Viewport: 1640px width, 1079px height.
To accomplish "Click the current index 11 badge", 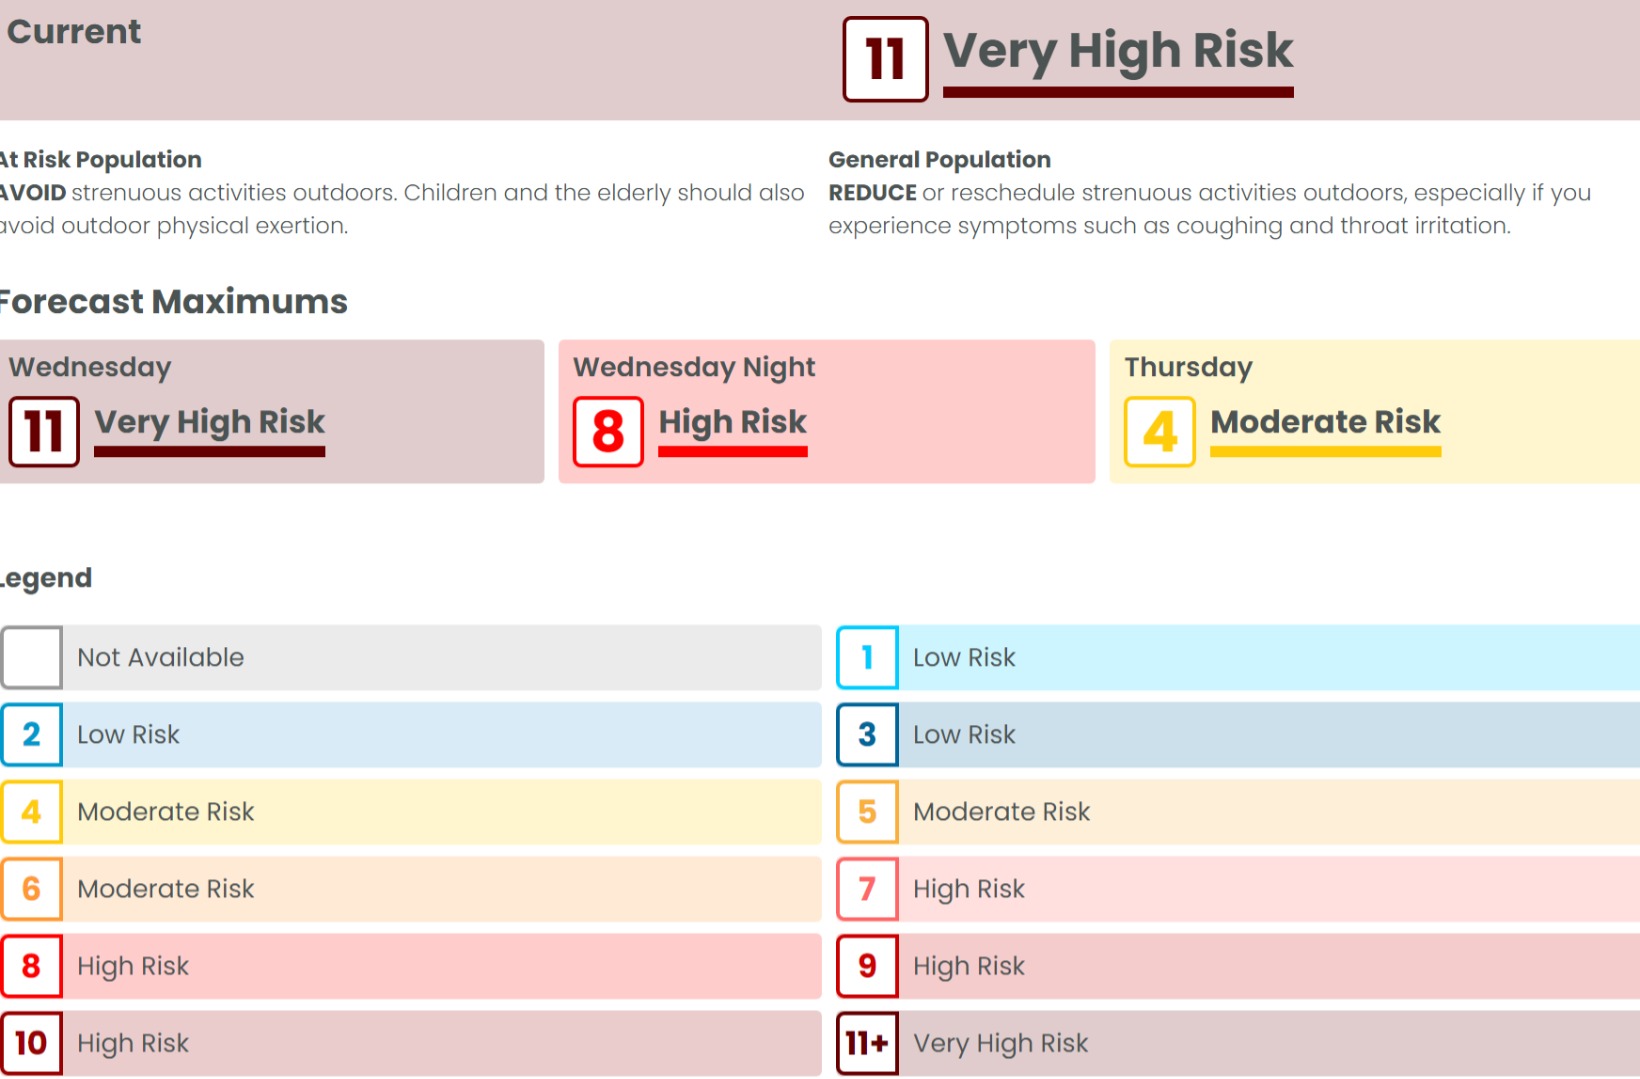I will pyautogui.click(x=885, y=59).
